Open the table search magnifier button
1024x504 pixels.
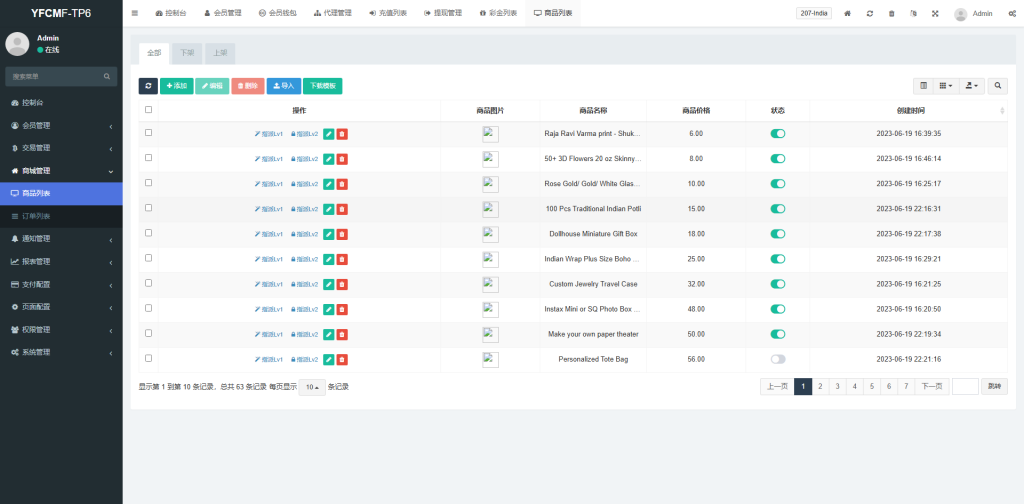click(997, 86)
